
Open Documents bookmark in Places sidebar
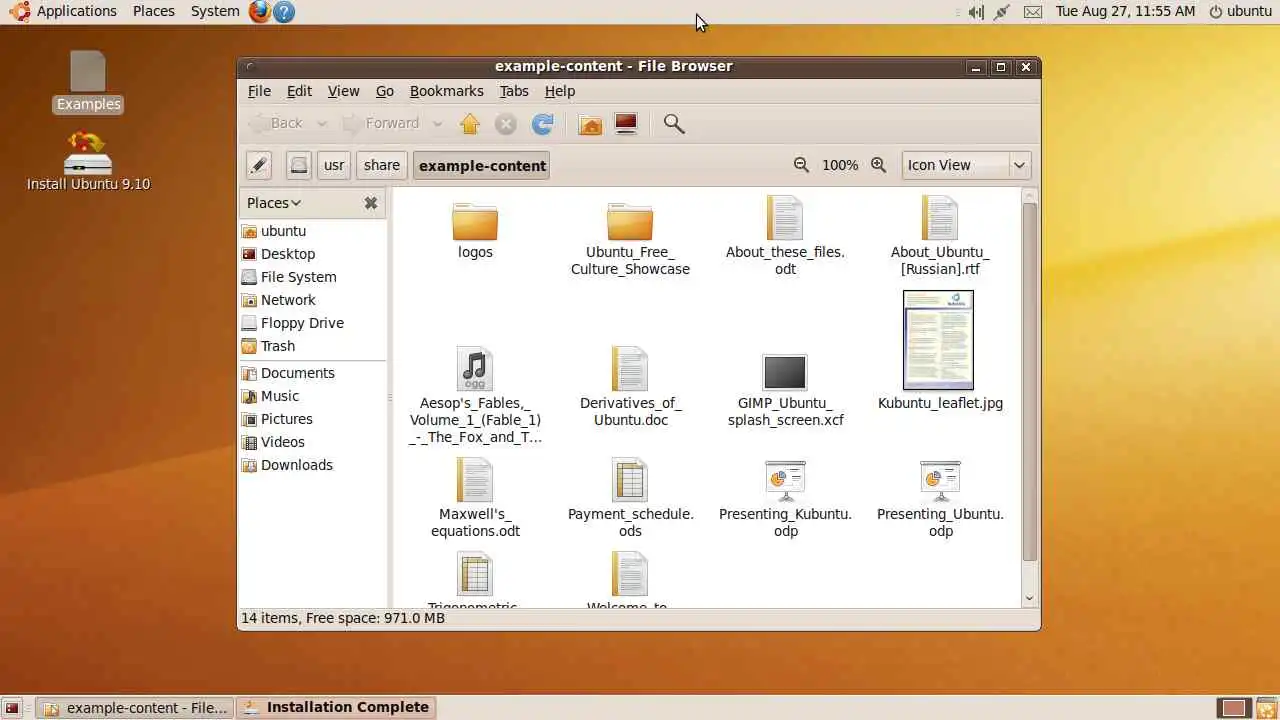[297, 373]
